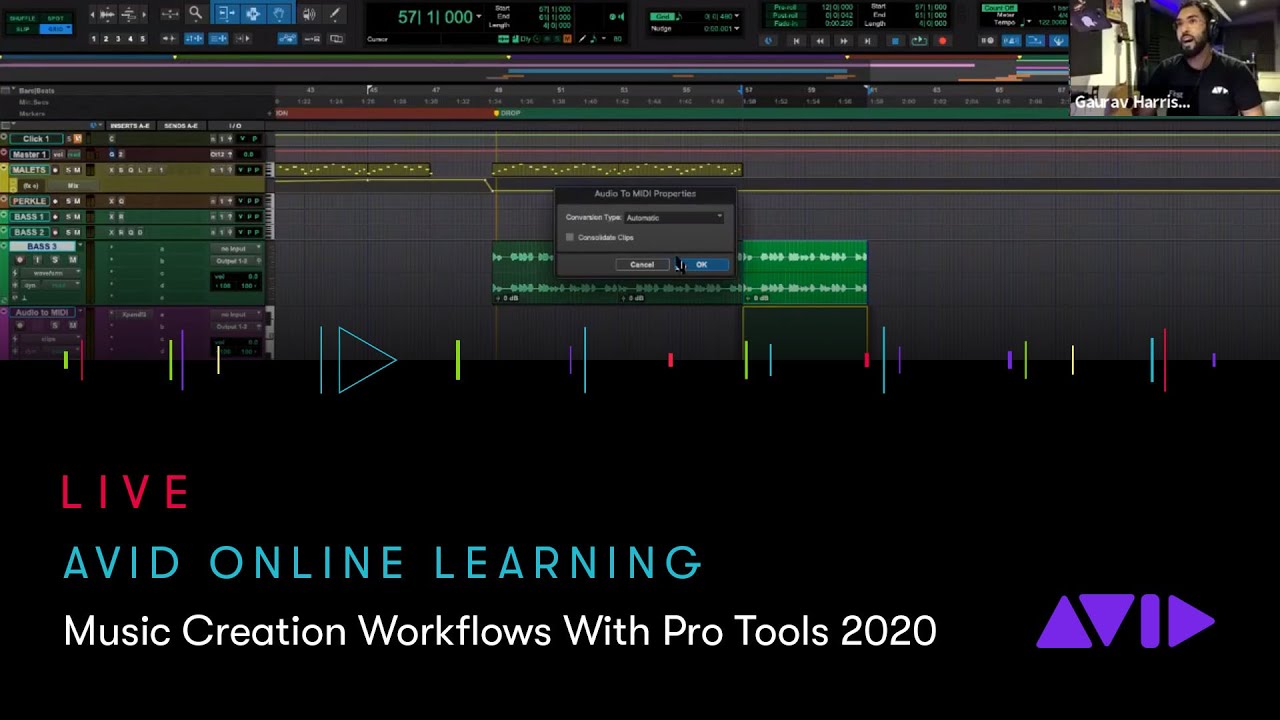Select Zoom preset 3
1280x720 pixels.
point(118,39)
